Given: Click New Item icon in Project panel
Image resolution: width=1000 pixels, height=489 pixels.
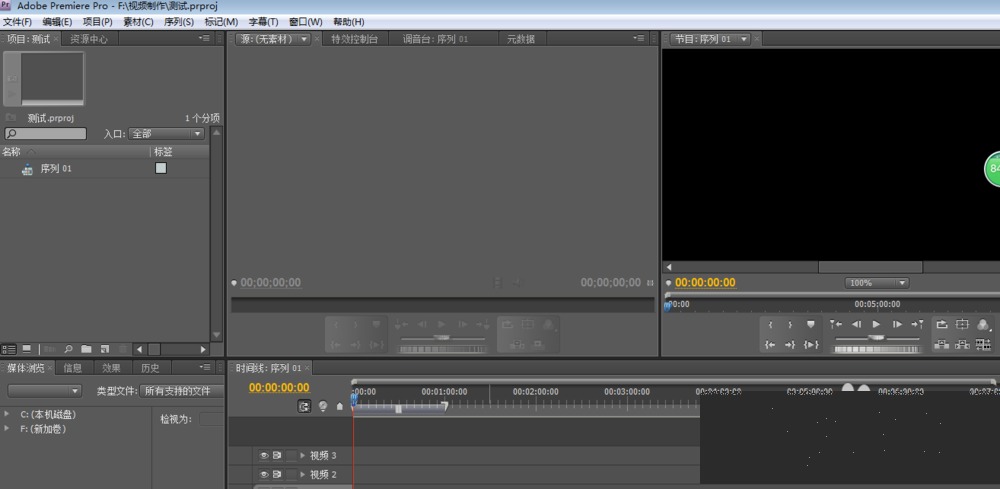Looking at the screenshot, I should point(105,349).
